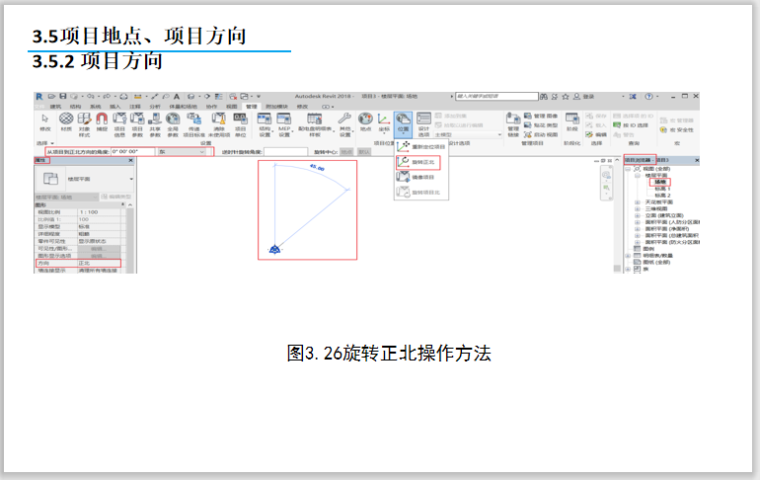Click the 地点 (Location) globe icon
This screenshot has width=760, height=480.
tap(366, 119)
